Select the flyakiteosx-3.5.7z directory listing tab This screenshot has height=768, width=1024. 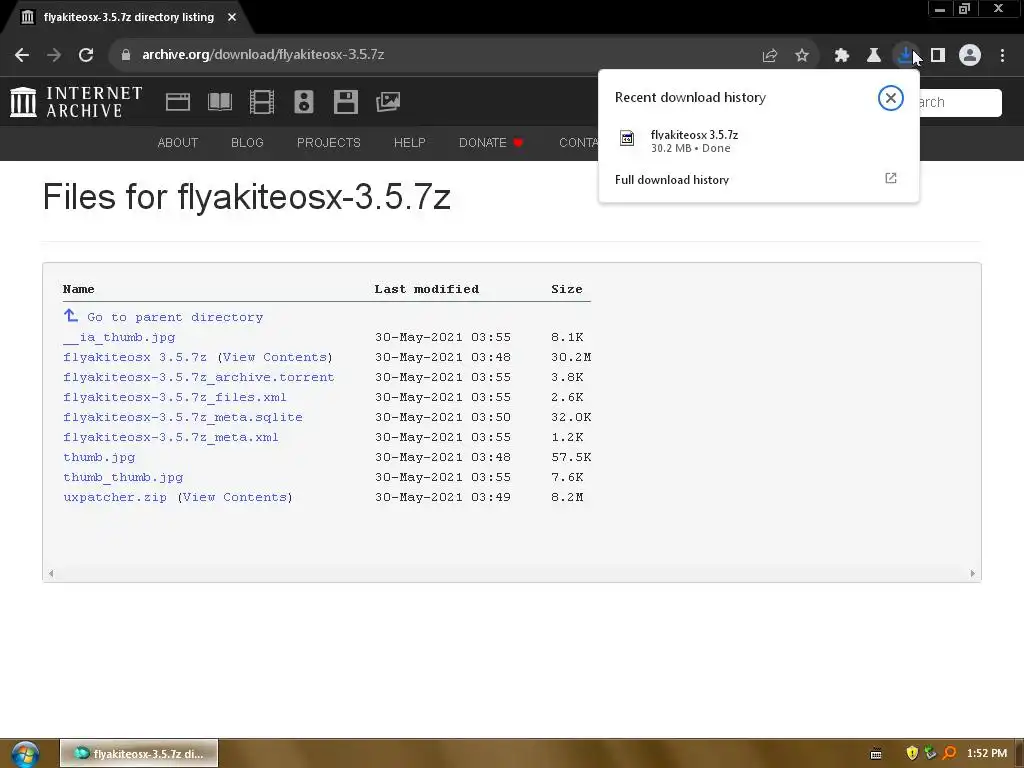pos(128,17)
